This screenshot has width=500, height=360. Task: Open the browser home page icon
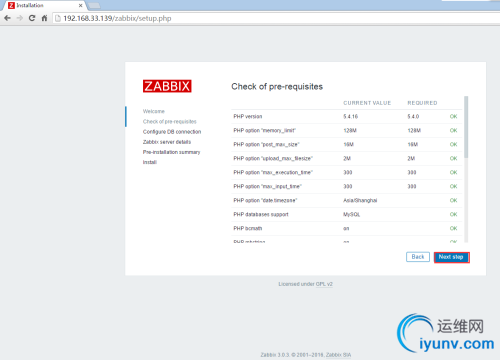click(x=44, y=18)
